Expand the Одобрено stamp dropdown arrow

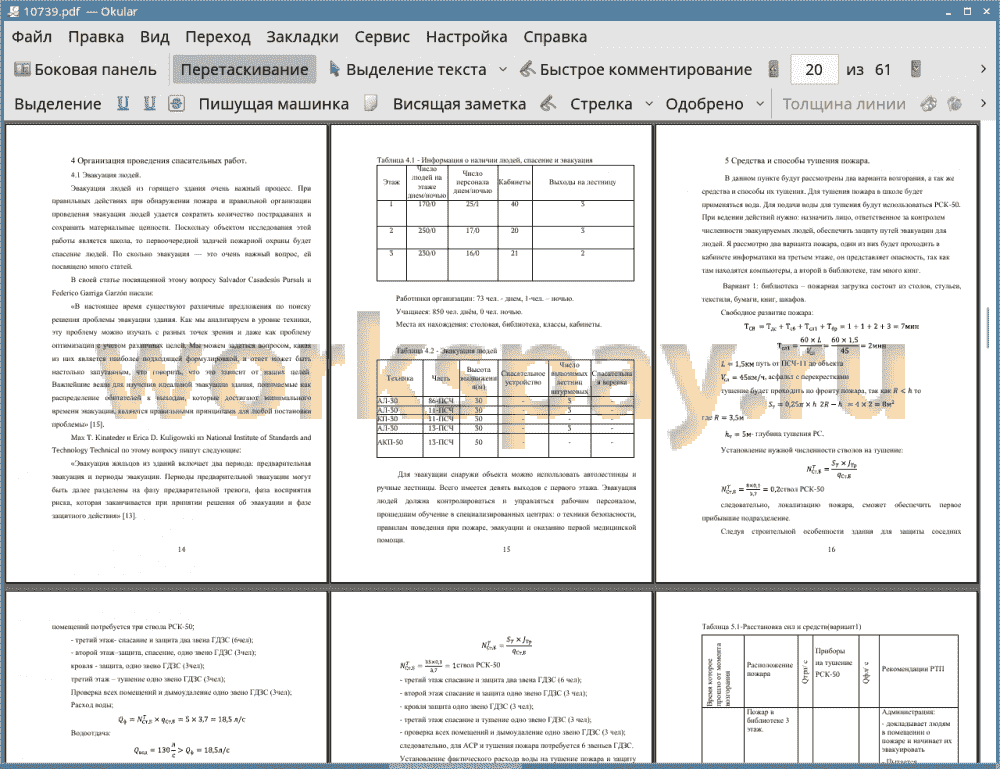pos(760,103)
